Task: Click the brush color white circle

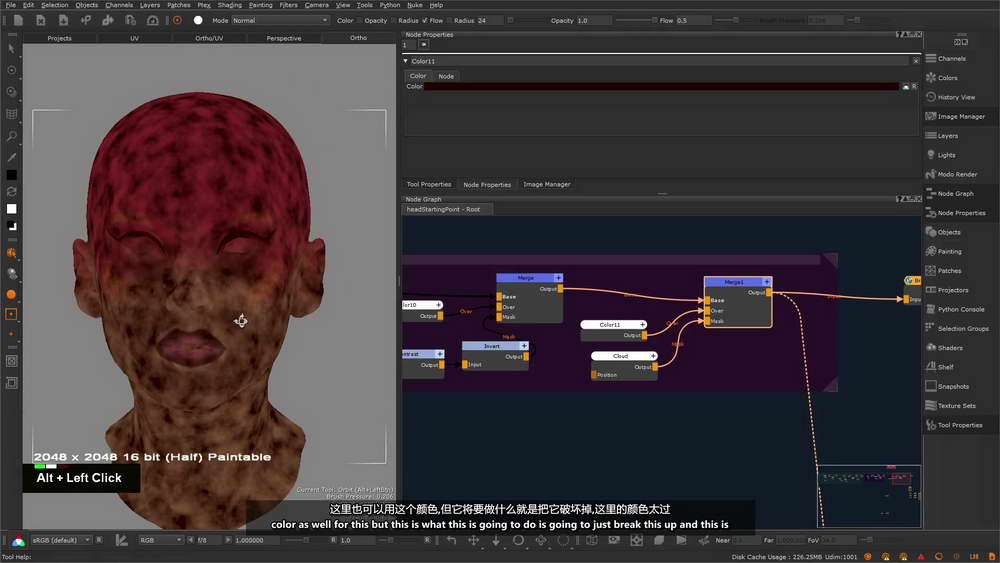Action: pos(198,20)
